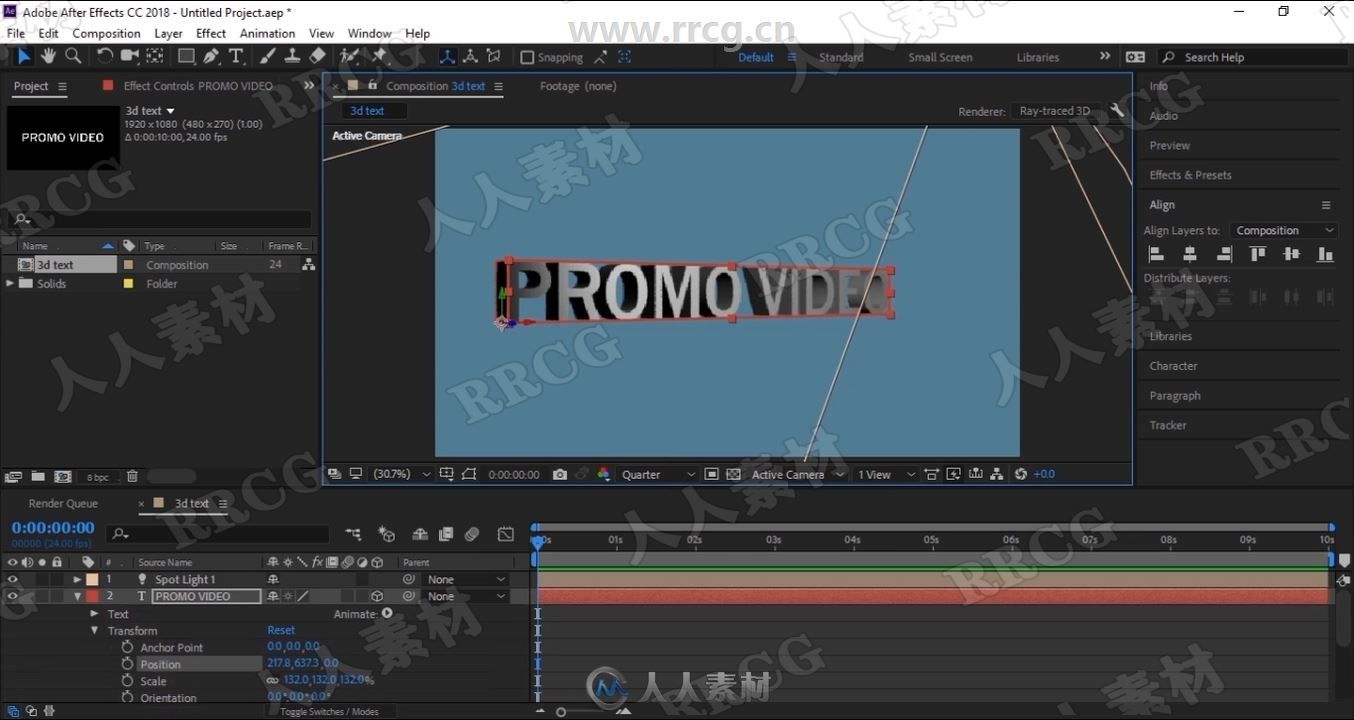Open the viewer magnification (30.7%) dropdown
This screenshot has height=720, width=1354.
coord(402,474)
